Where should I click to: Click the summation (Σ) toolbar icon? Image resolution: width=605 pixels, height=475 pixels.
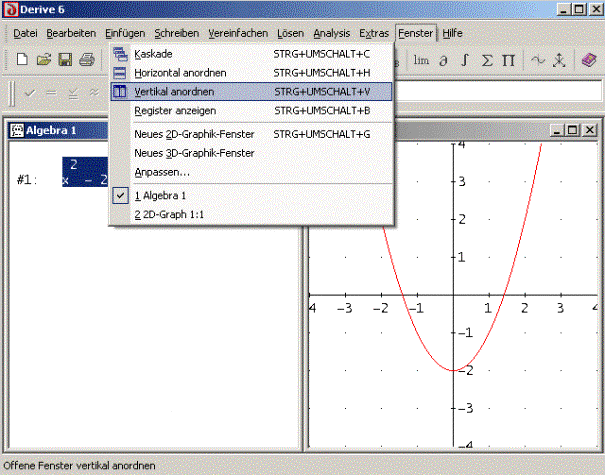(x=487, y=60)
